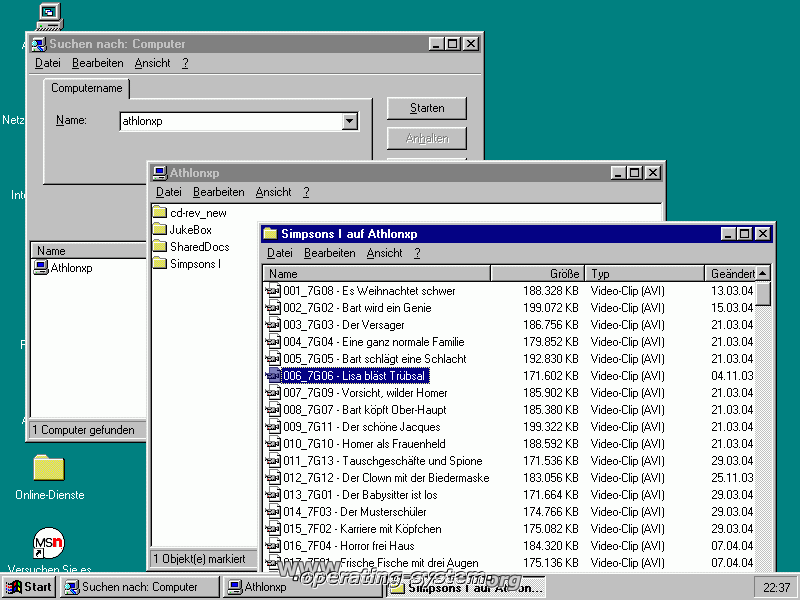Click AVI icon for 001_7G08 Es Weihnachtet schwer
The image size is (800, 600).
tap(273, 291)
